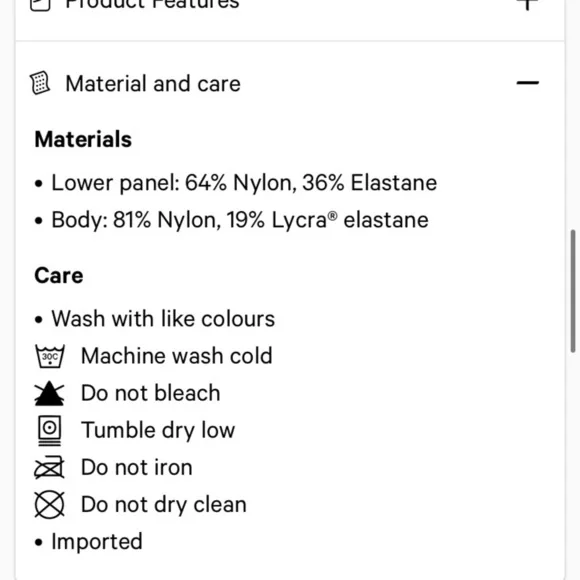
Task: Click the tumble dry low icon
Action: [50, 431]
